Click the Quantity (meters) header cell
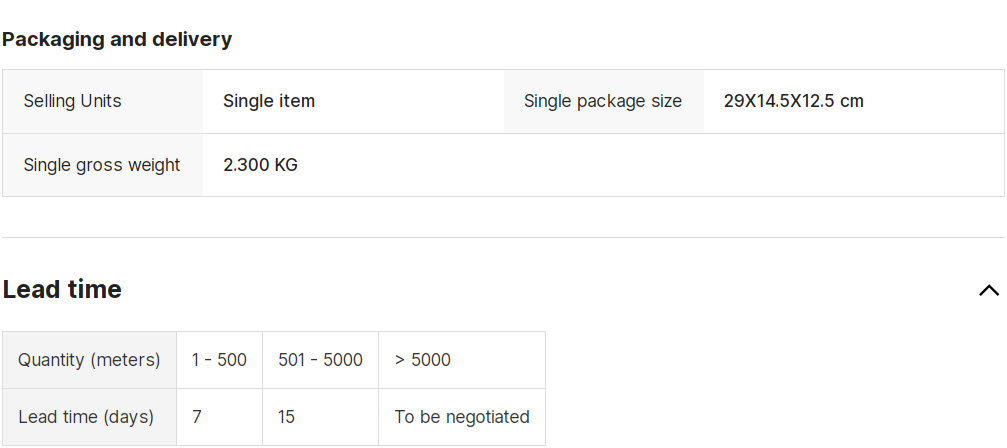The image size is (1007, 448). [x=89, y=360]
